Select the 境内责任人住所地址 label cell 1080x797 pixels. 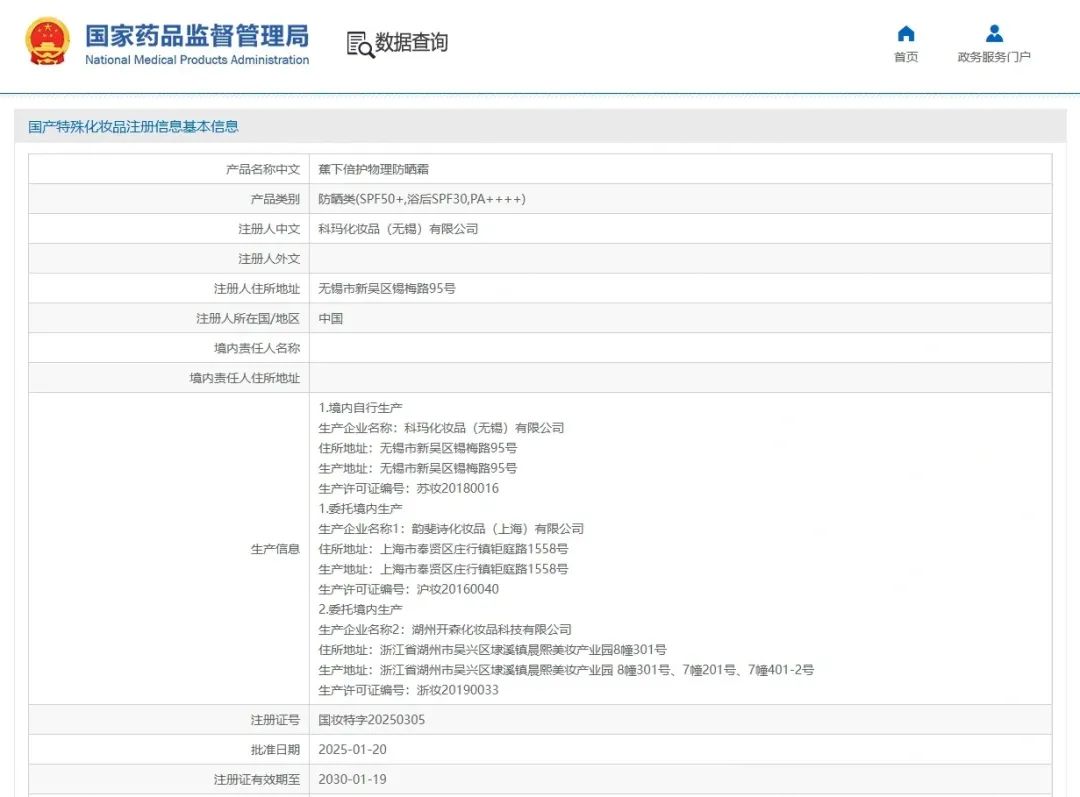tap(169, 378)
